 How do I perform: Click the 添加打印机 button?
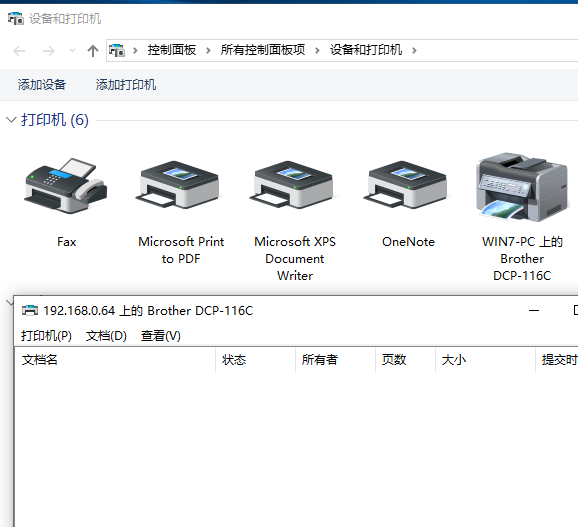coord(126,85)
